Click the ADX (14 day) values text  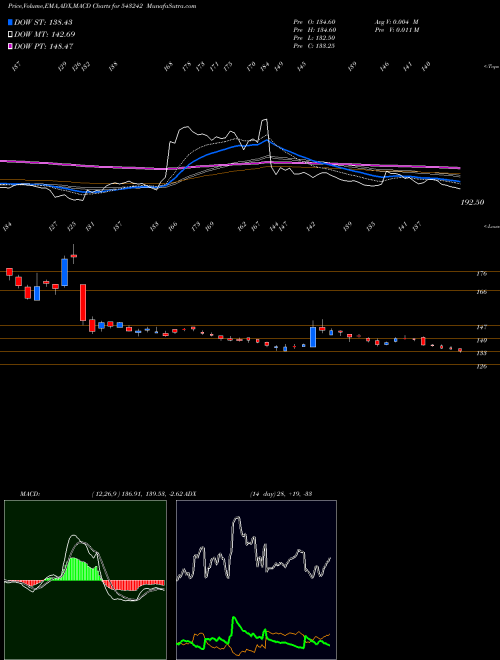(x=280, y=493)
